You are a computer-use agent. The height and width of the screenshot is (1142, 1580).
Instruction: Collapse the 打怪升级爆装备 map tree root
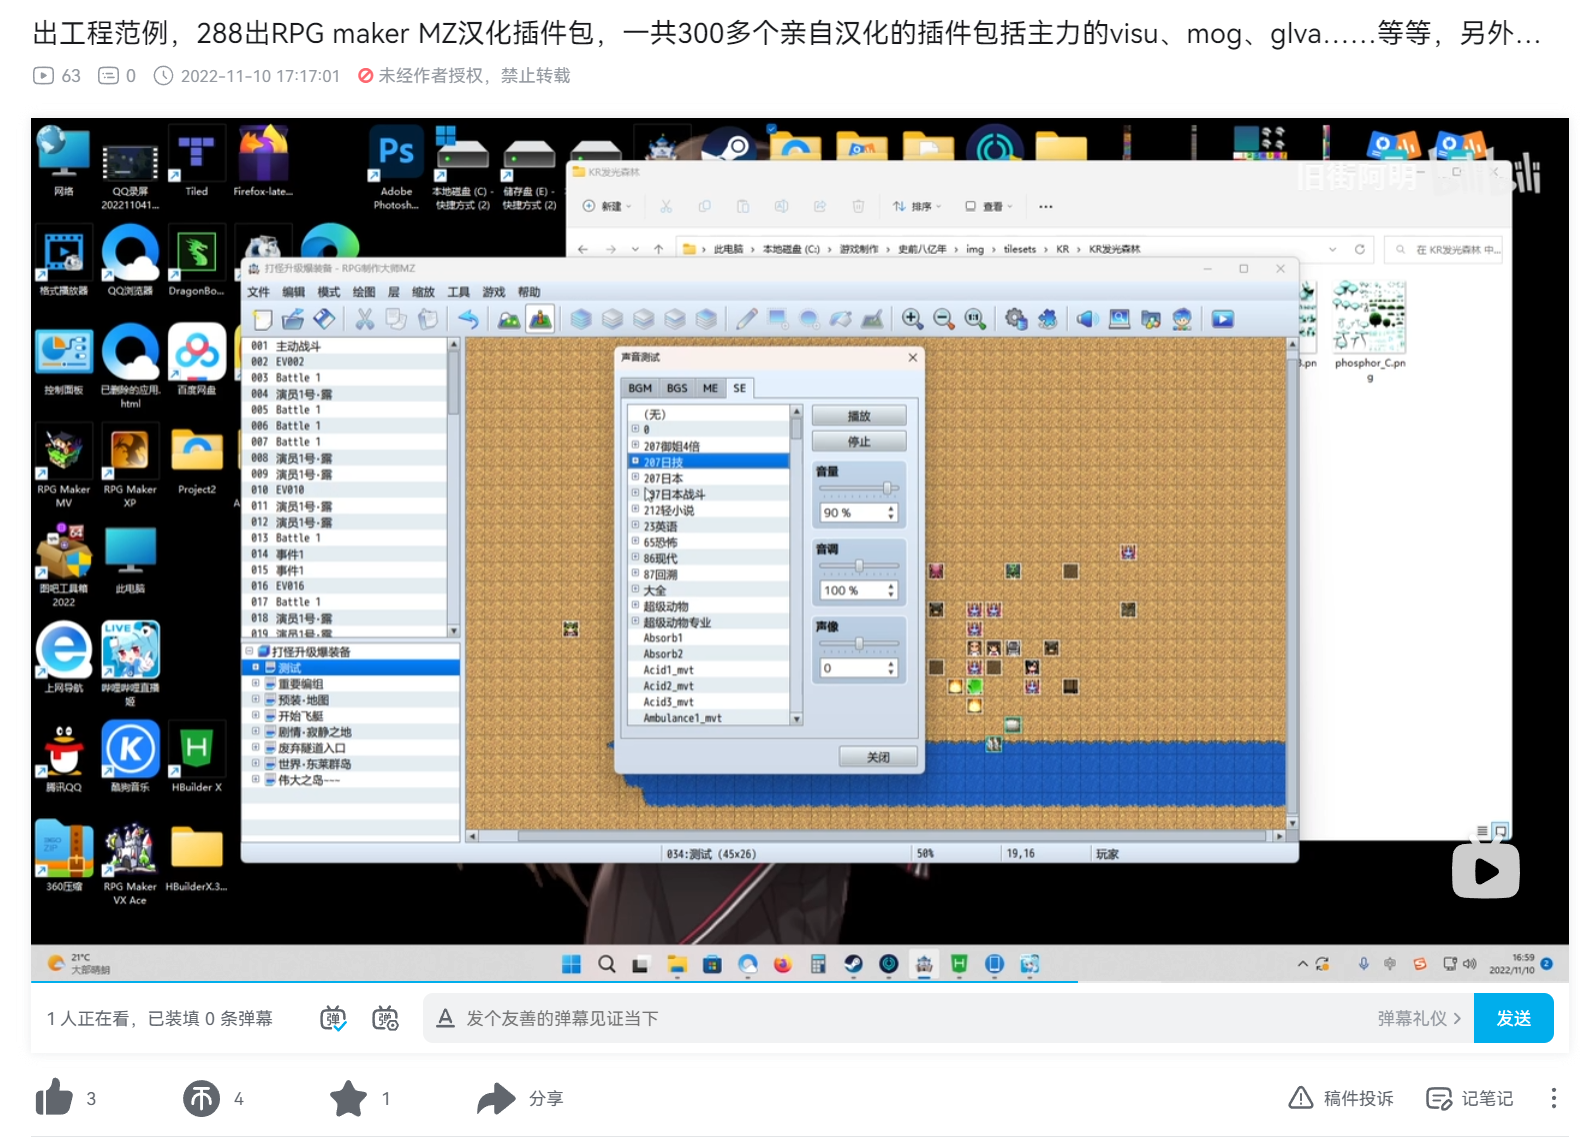[249, 651]
